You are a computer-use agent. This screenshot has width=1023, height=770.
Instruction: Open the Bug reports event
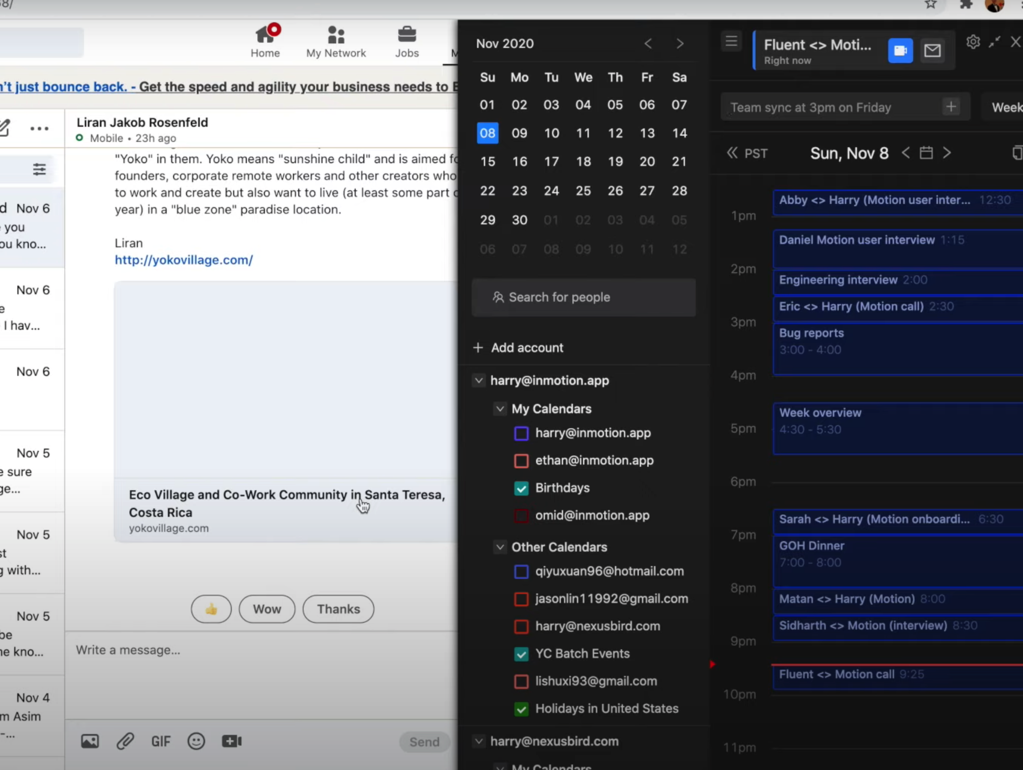pos(898,348)
